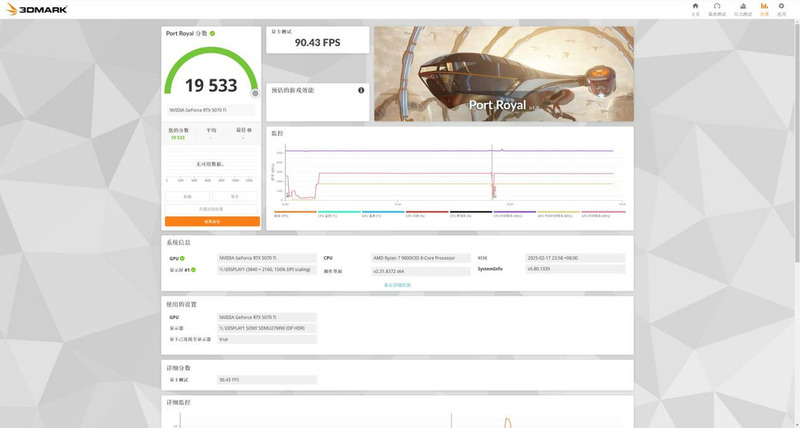Click GPU value field in system info section

pos(267,258)
